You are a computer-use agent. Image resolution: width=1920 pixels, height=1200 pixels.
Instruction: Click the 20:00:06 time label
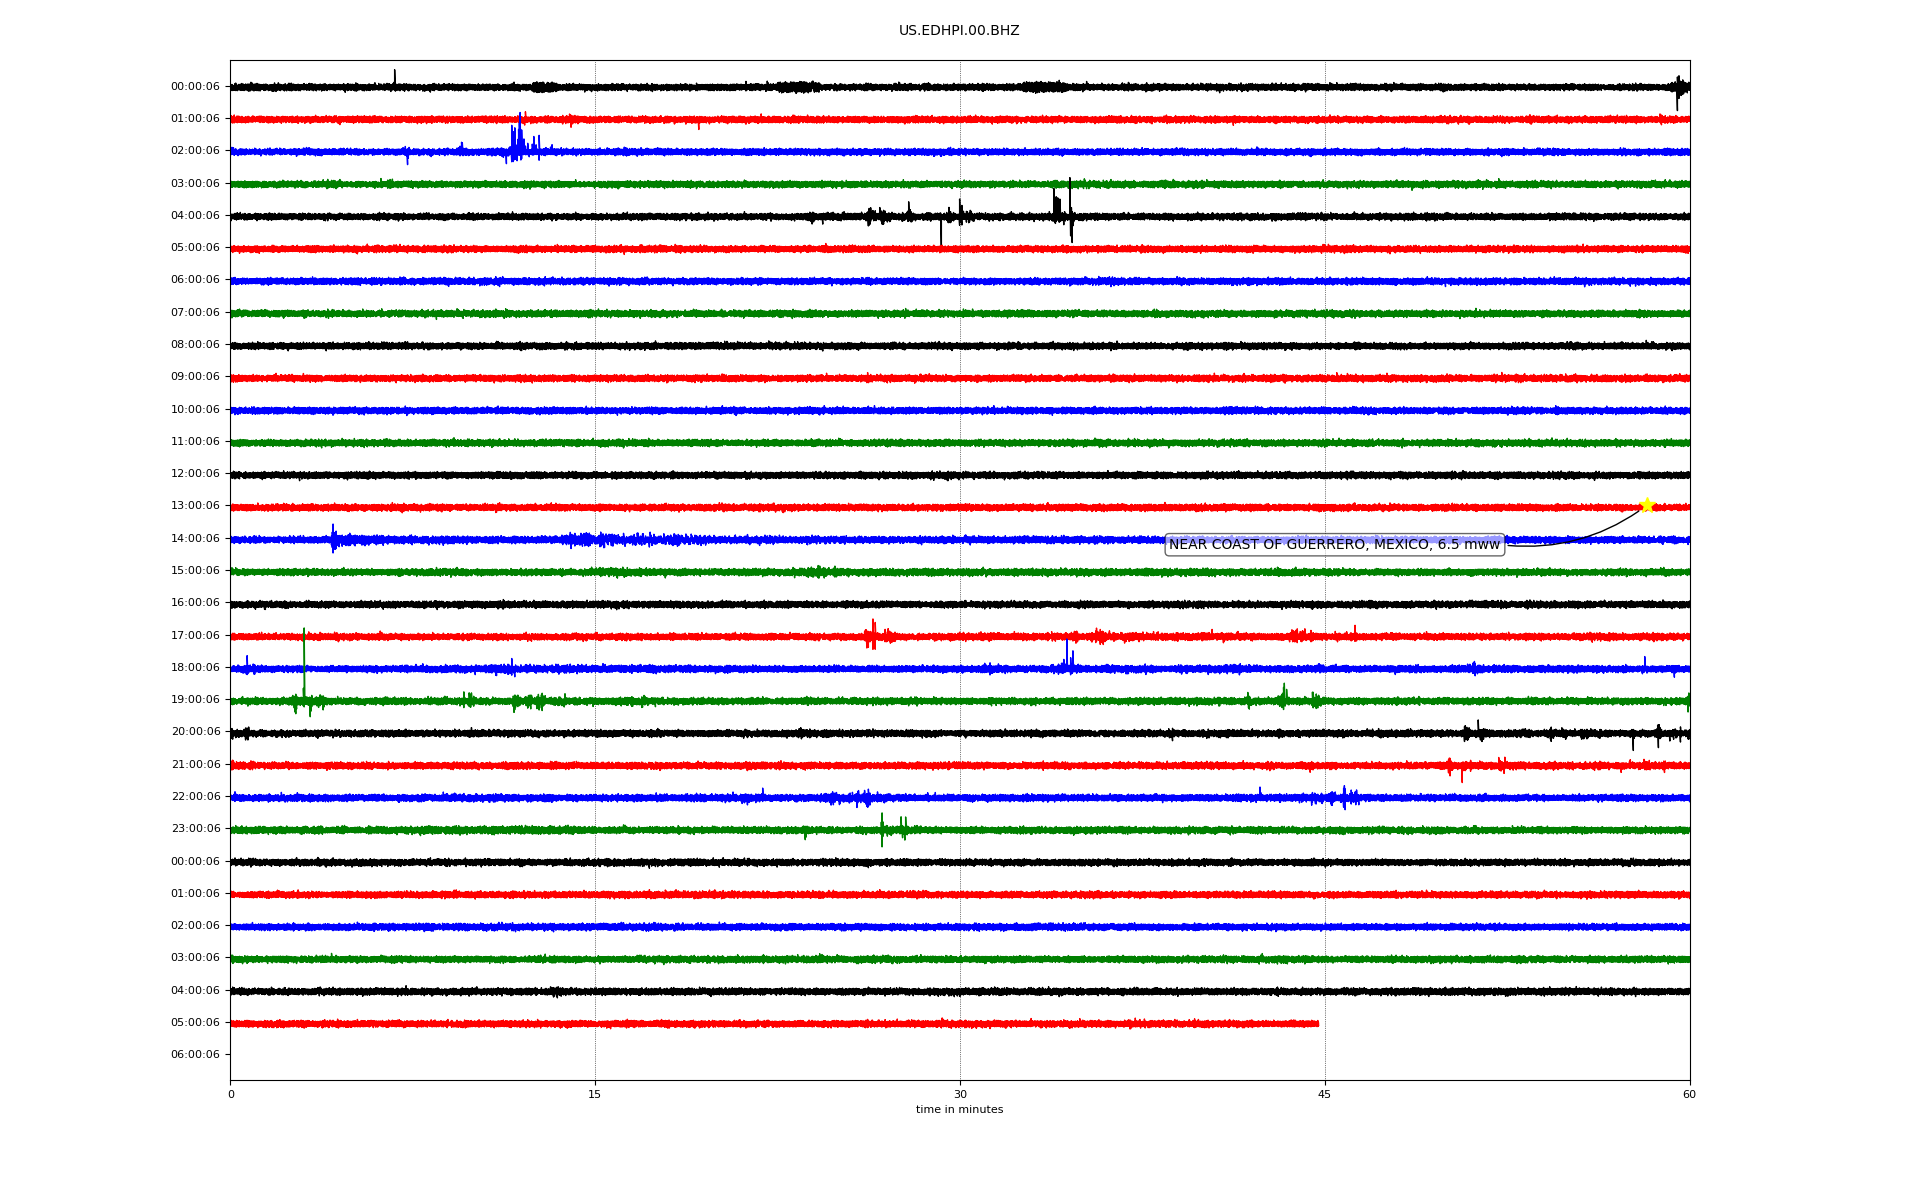pyautogui.click(x=195, y=732)
